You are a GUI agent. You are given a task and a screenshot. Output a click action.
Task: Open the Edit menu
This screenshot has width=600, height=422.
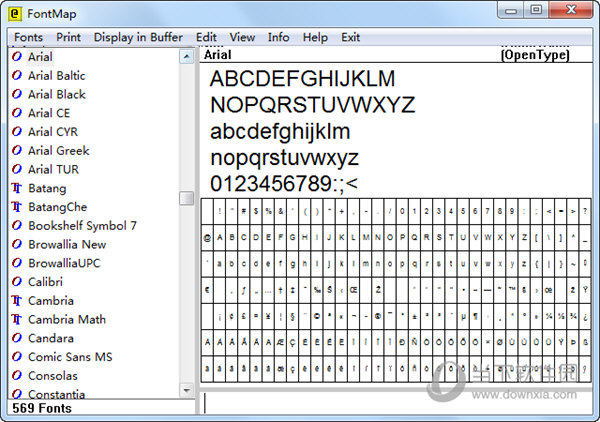(x=206, y=37)
